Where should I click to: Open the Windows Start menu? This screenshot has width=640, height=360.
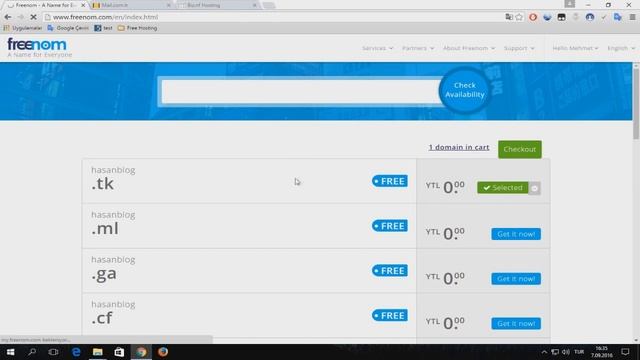(11, 352)
